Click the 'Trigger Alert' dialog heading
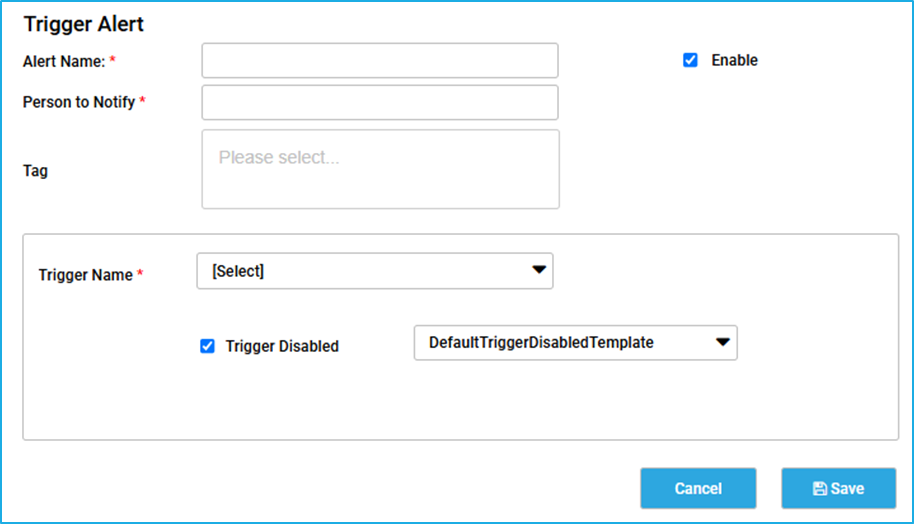The image size is (914, 524). (x=83, y=24)
